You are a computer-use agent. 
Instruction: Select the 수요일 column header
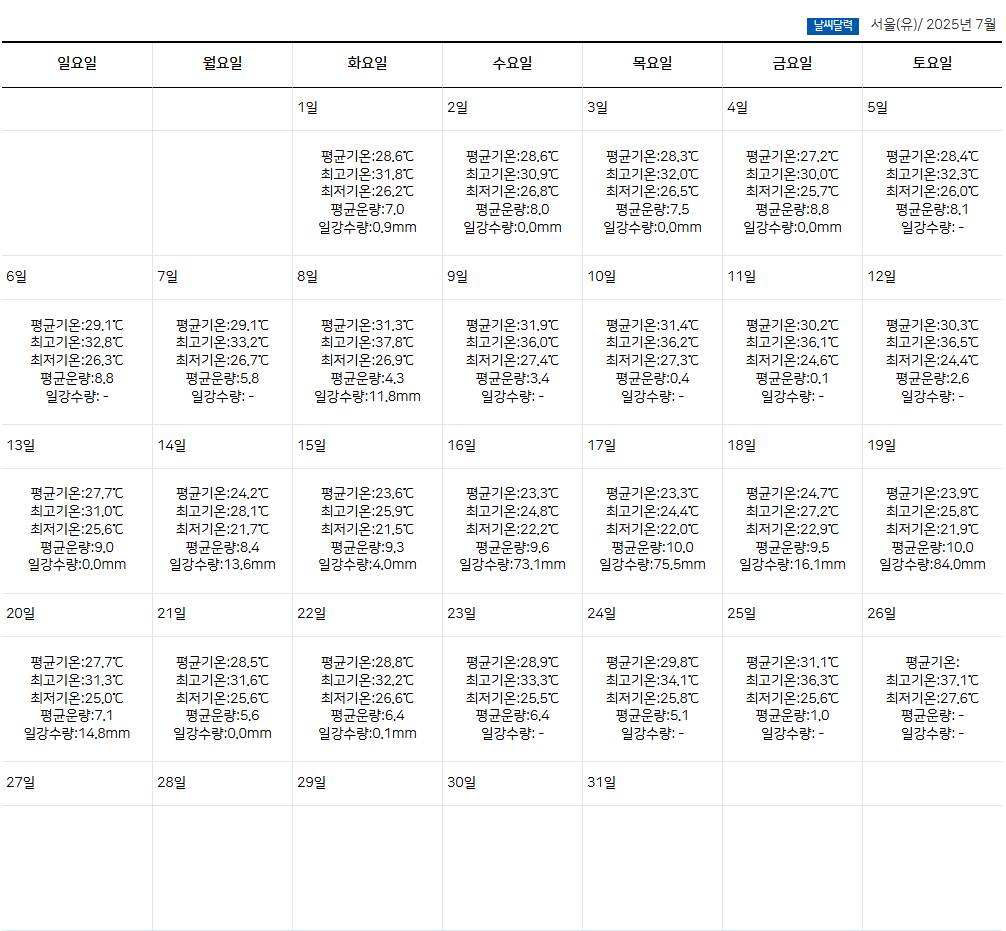point(512,64)
